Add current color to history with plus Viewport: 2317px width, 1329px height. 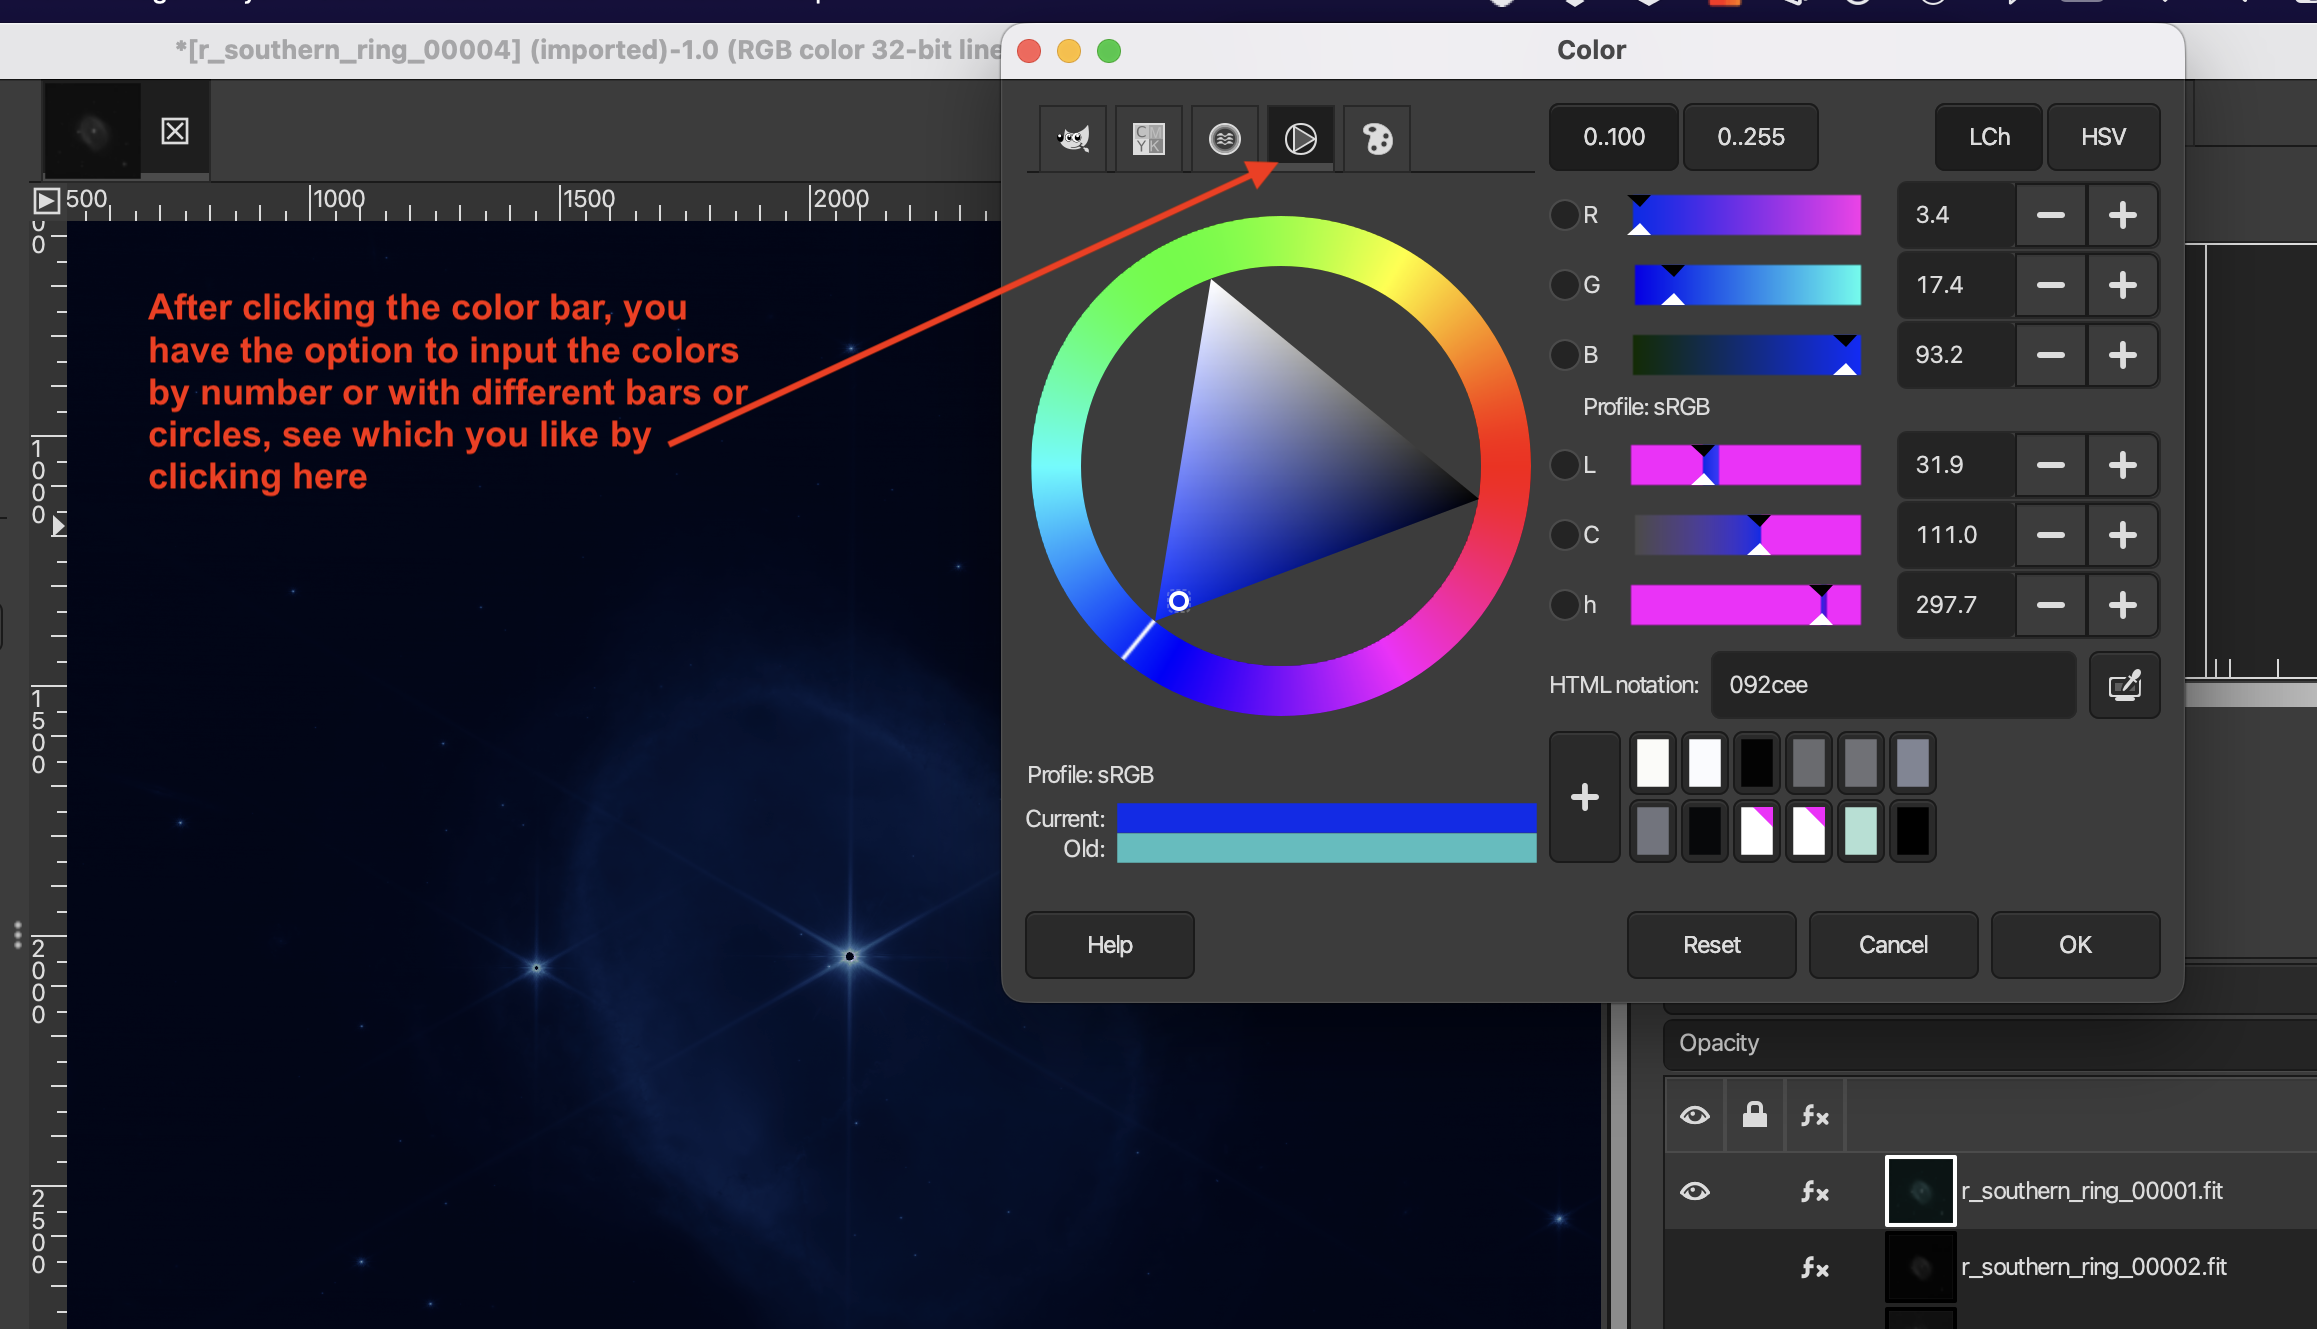tap(1584, 797)
